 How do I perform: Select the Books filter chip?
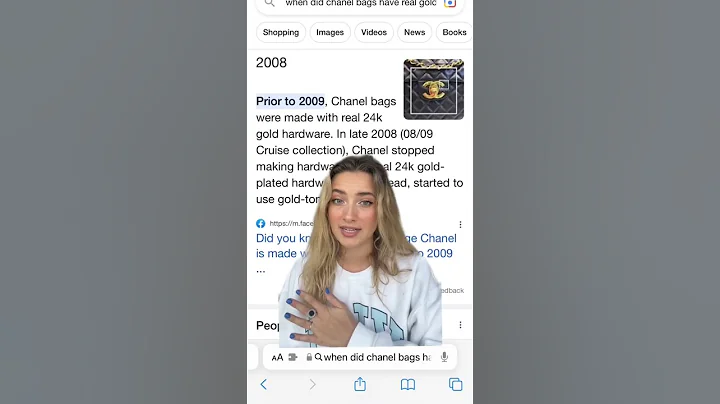click(x=454, y=33)
